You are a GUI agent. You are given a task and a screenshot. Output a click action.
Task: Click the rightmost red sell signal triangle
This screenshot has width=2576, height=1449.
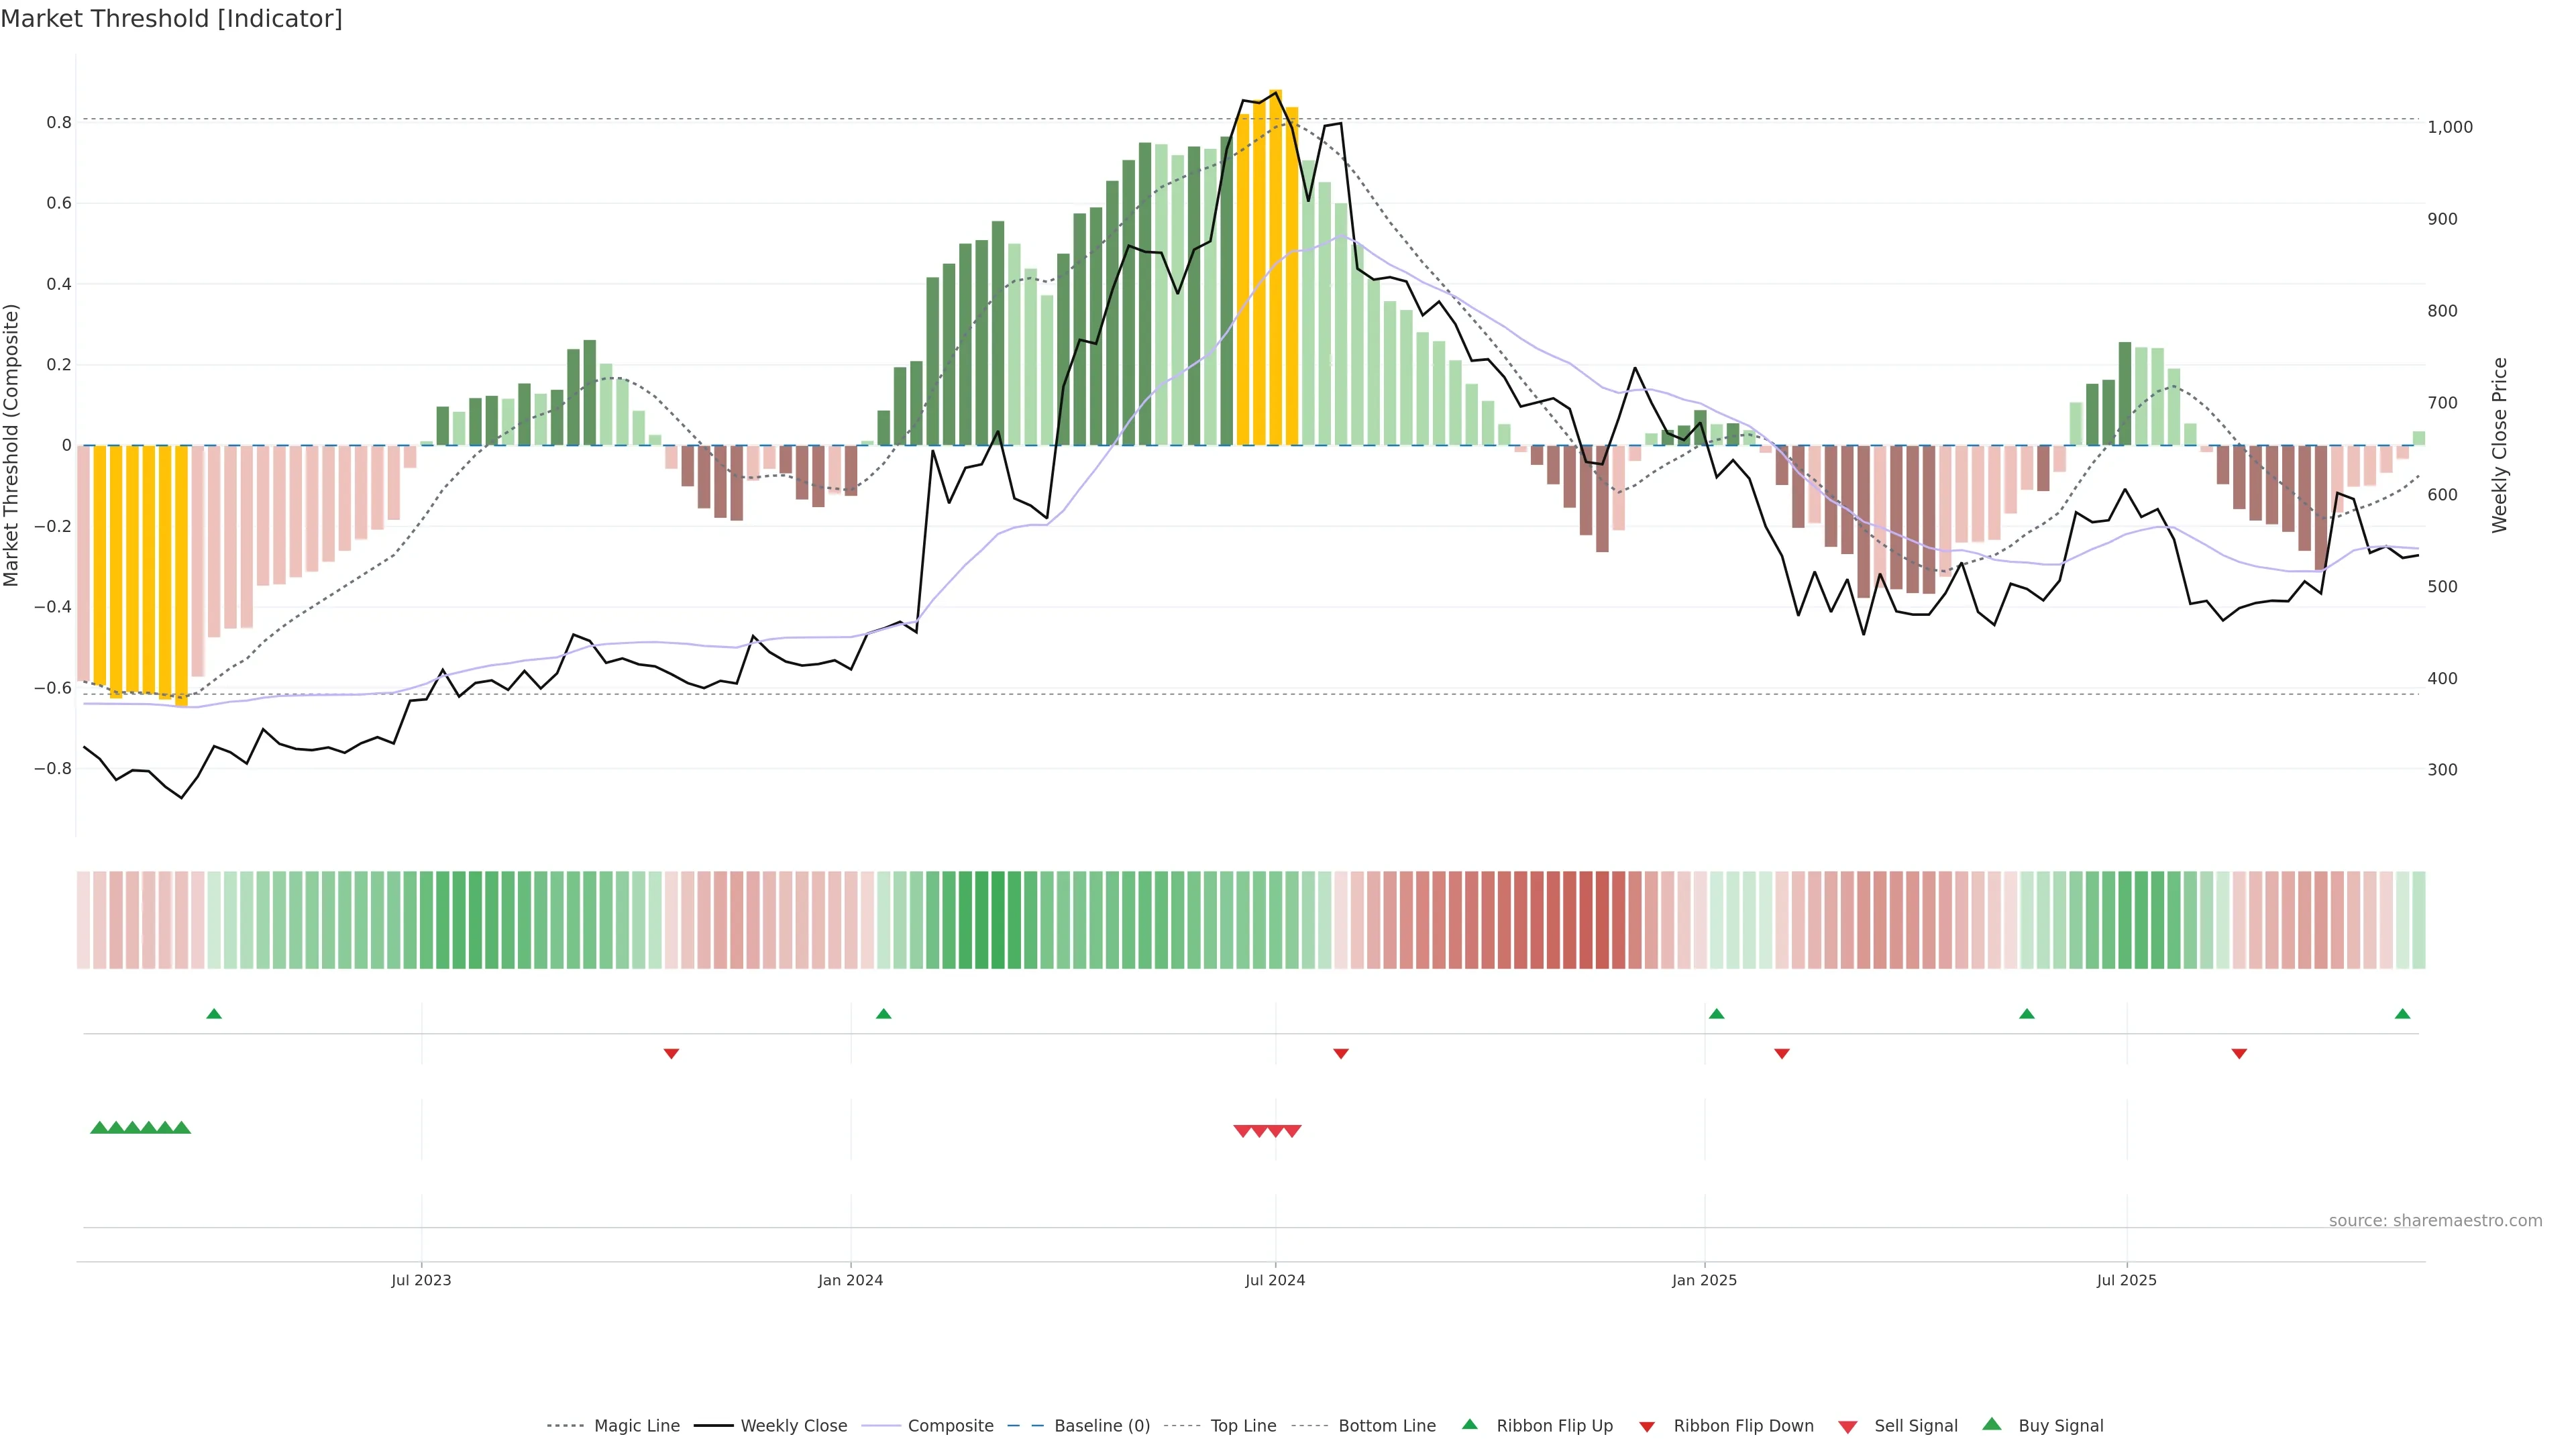point(1292,1131)
